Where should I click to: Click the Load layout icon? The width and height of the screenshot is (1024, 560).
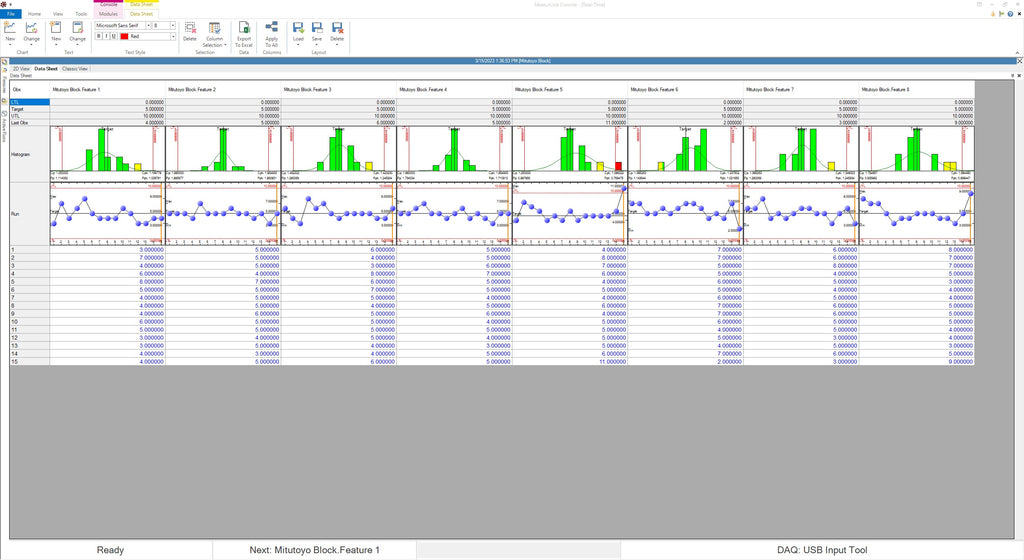pos(298,27)
